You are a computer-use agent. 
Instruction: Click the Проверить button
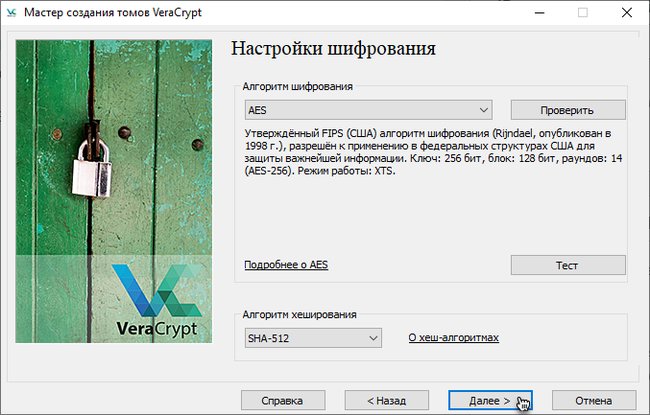pyautogui.click(x=568, y=110)
